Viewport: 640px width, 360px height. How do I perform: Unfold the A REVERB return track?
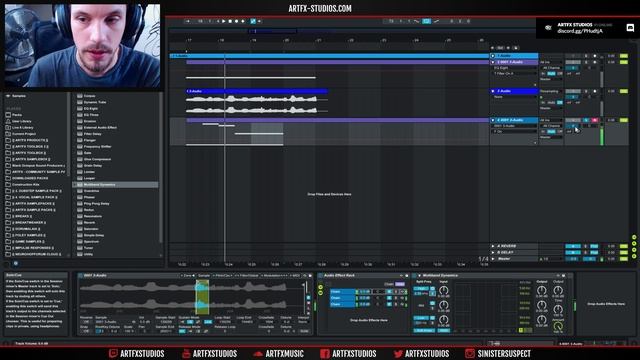(x=493, y=246)
